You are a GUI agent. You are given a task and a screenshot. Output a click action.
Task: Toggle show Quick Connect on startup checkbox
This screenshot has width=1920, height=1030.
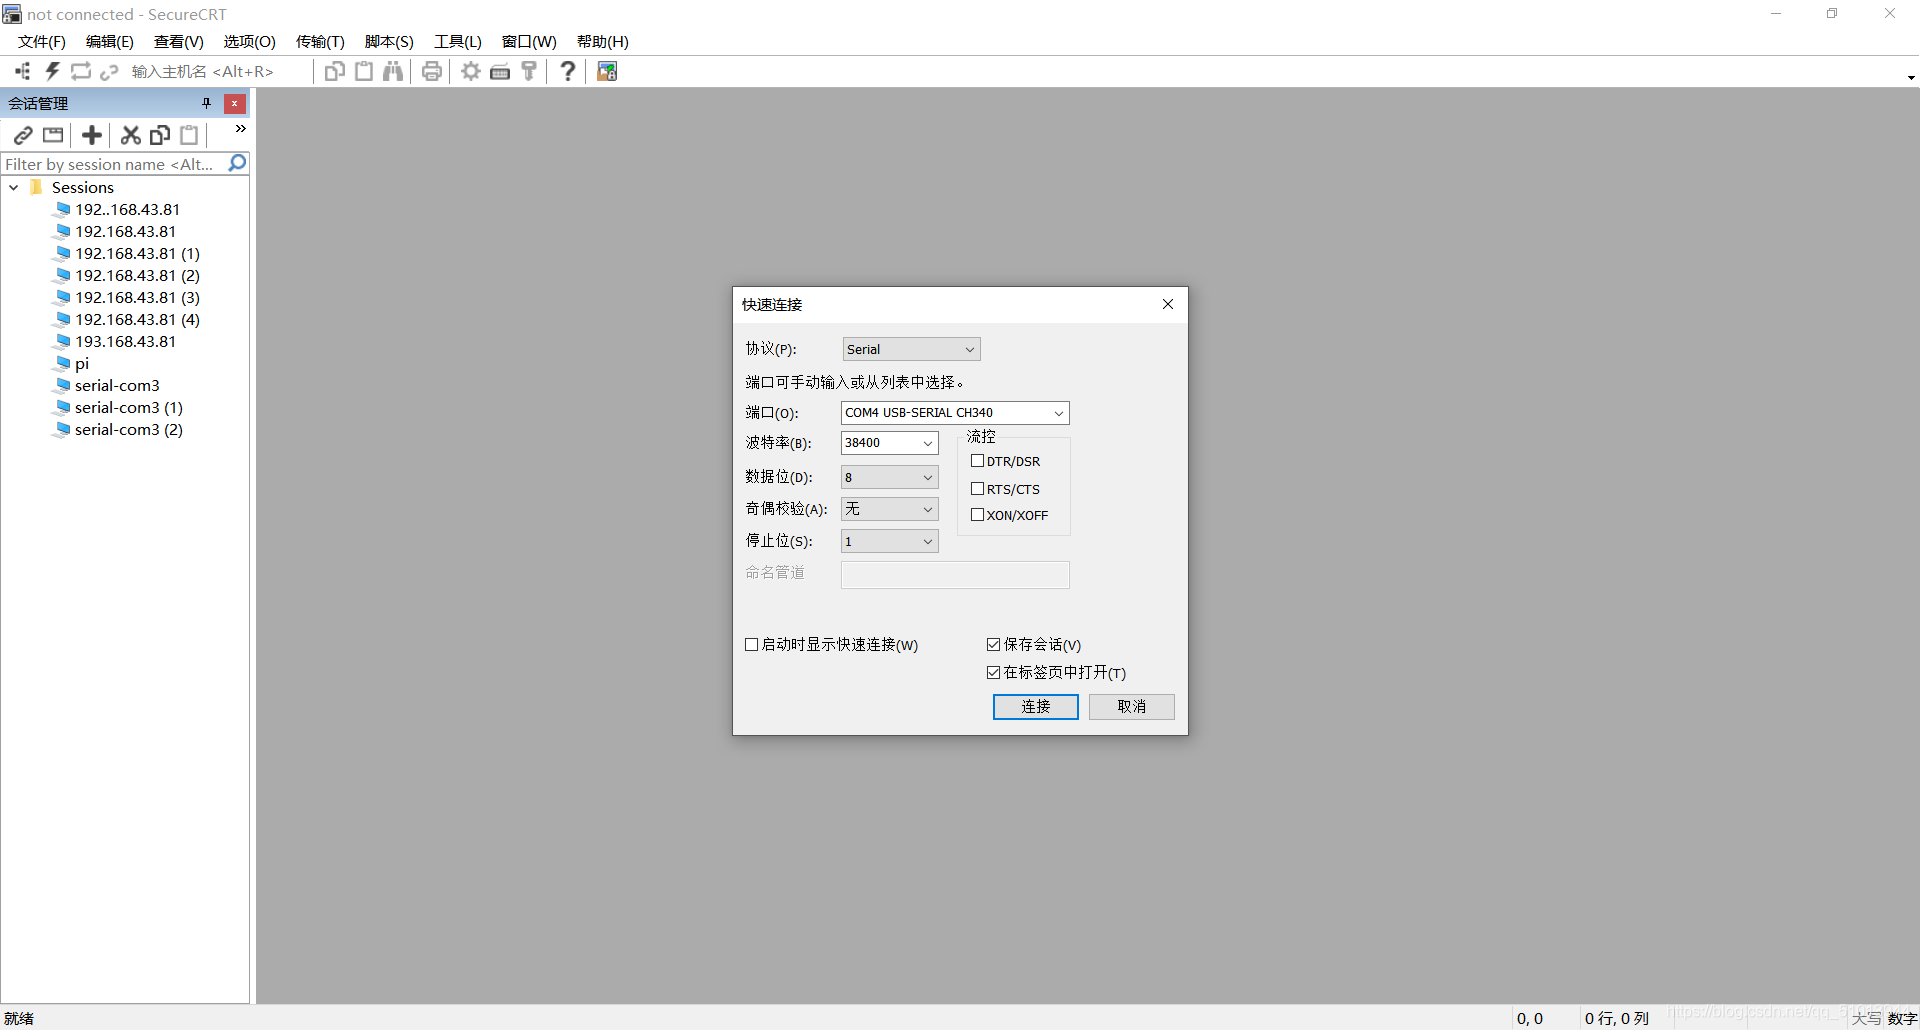point(751,645)
